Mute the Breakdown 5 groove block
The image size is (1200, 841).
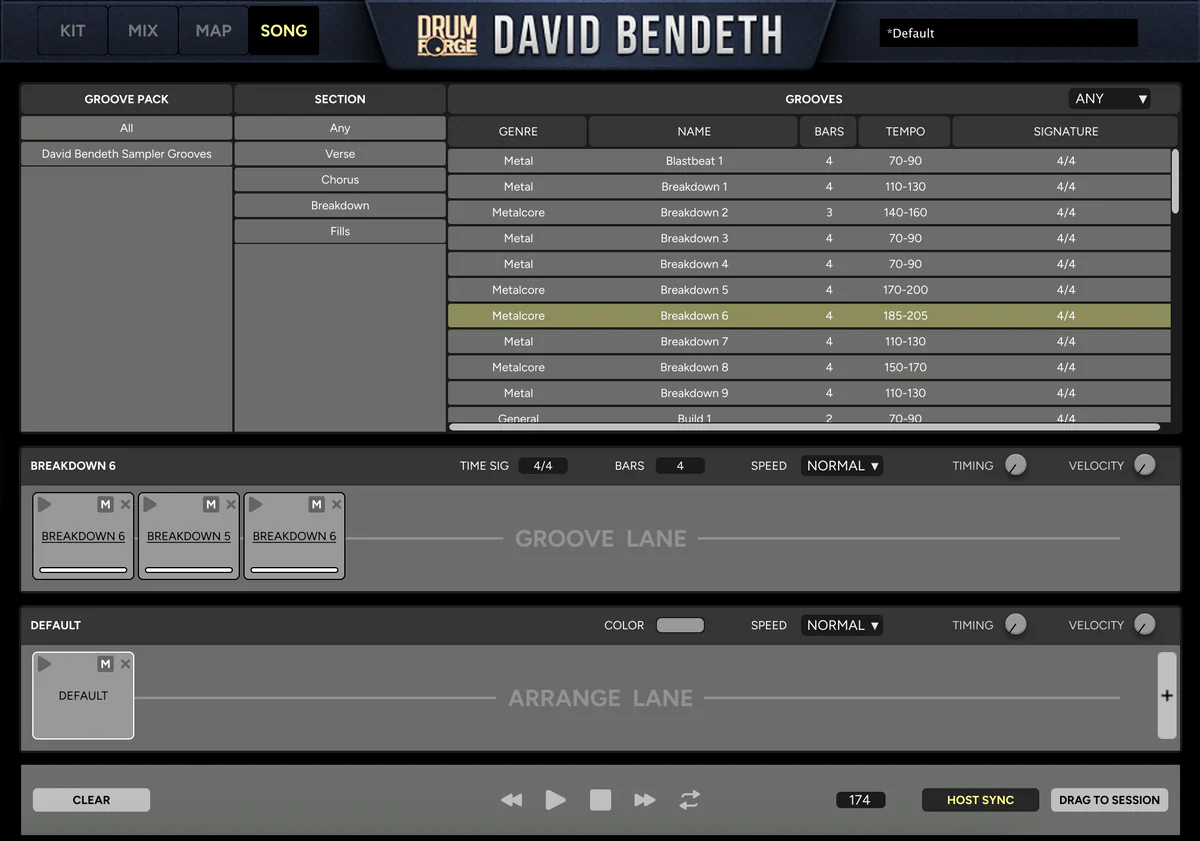(211, 505)
